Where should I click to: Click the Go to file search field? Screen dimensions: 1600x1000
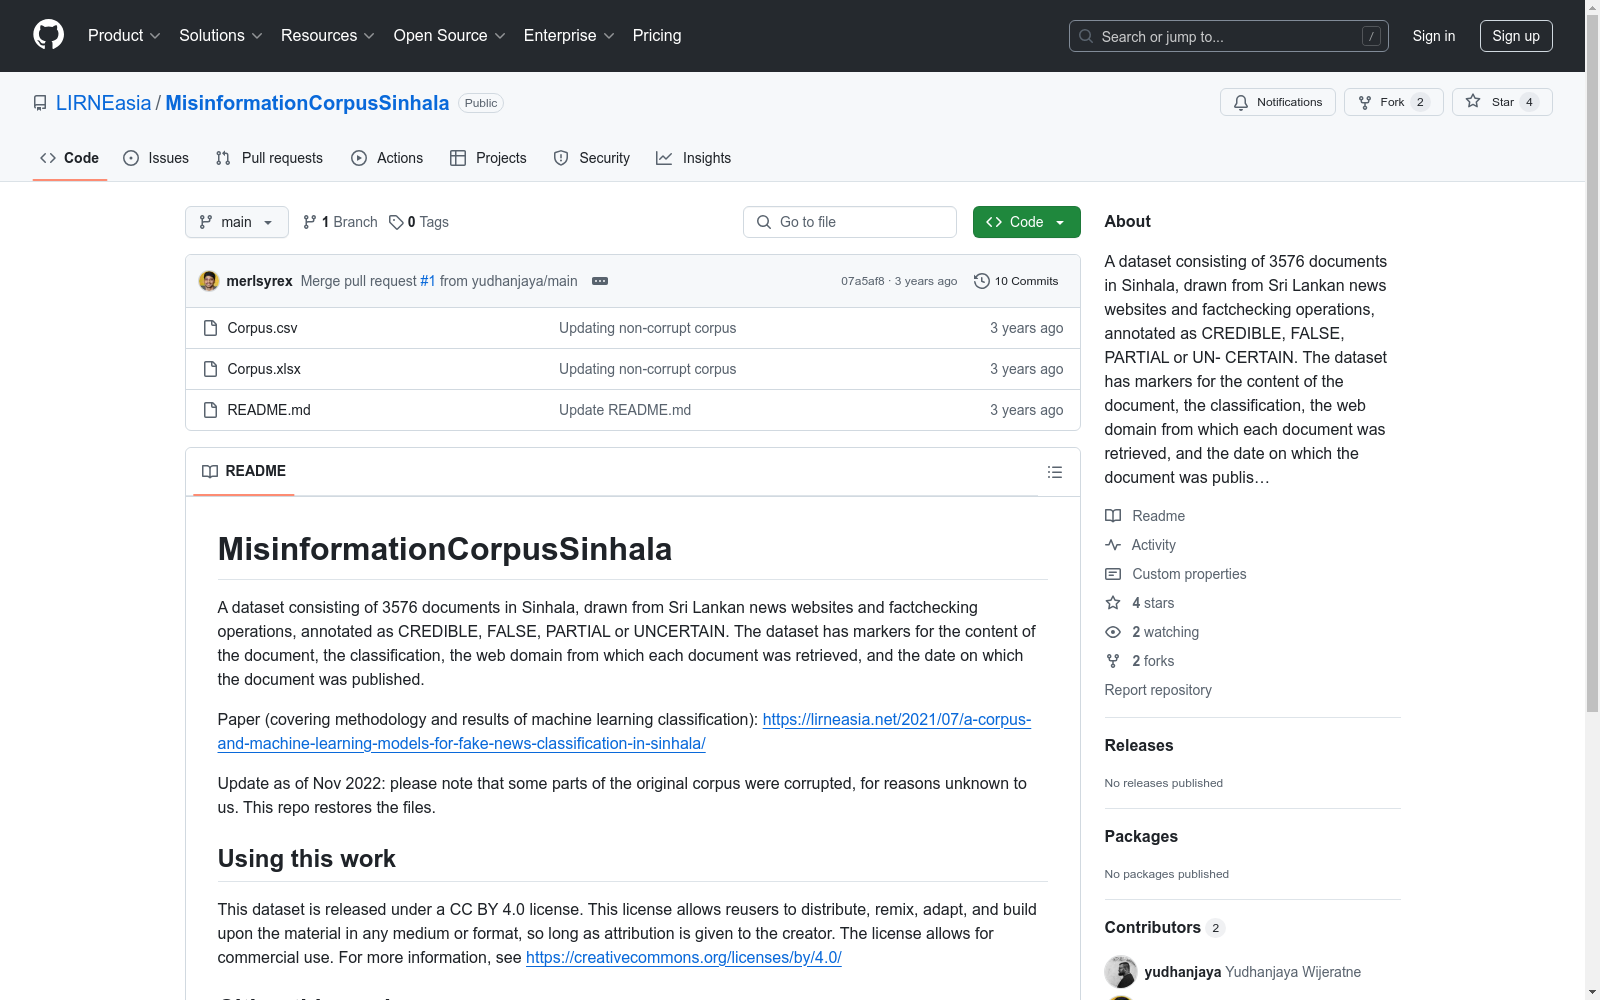(x=850, y=222)
